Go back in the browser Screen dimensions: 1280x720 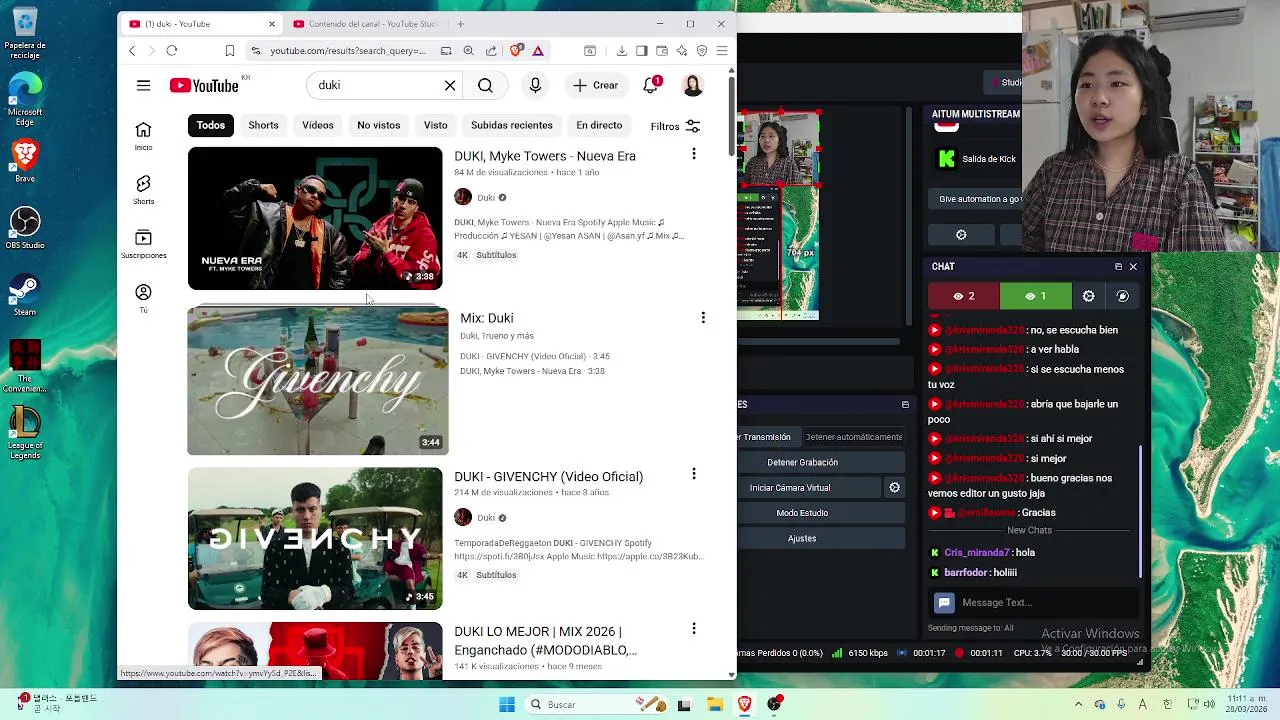tap(132, 51)
